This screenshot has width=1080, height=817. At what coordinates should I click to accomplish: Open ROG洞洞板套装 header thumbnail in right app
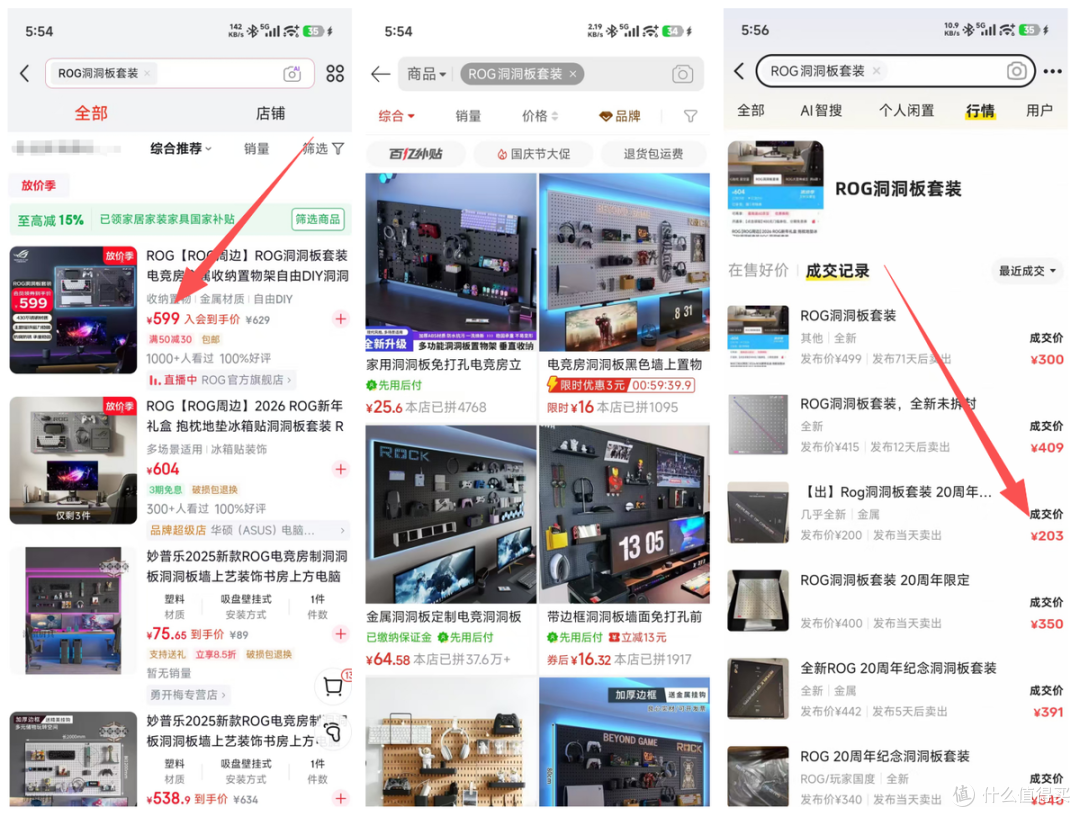coord(776,189)
